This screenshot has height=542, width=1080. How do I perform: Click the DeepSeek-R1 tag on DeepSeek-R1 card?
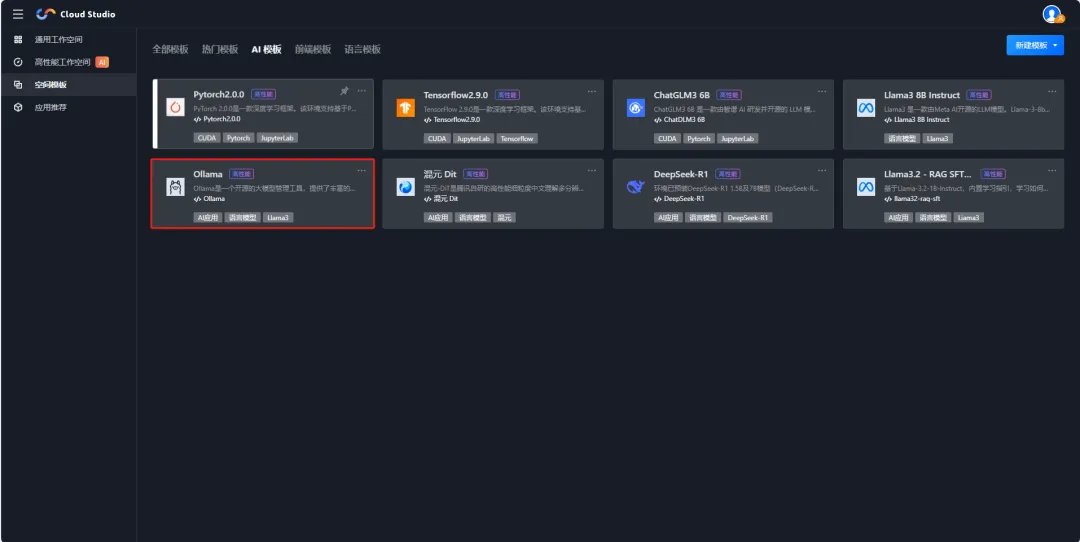(749, 218)
